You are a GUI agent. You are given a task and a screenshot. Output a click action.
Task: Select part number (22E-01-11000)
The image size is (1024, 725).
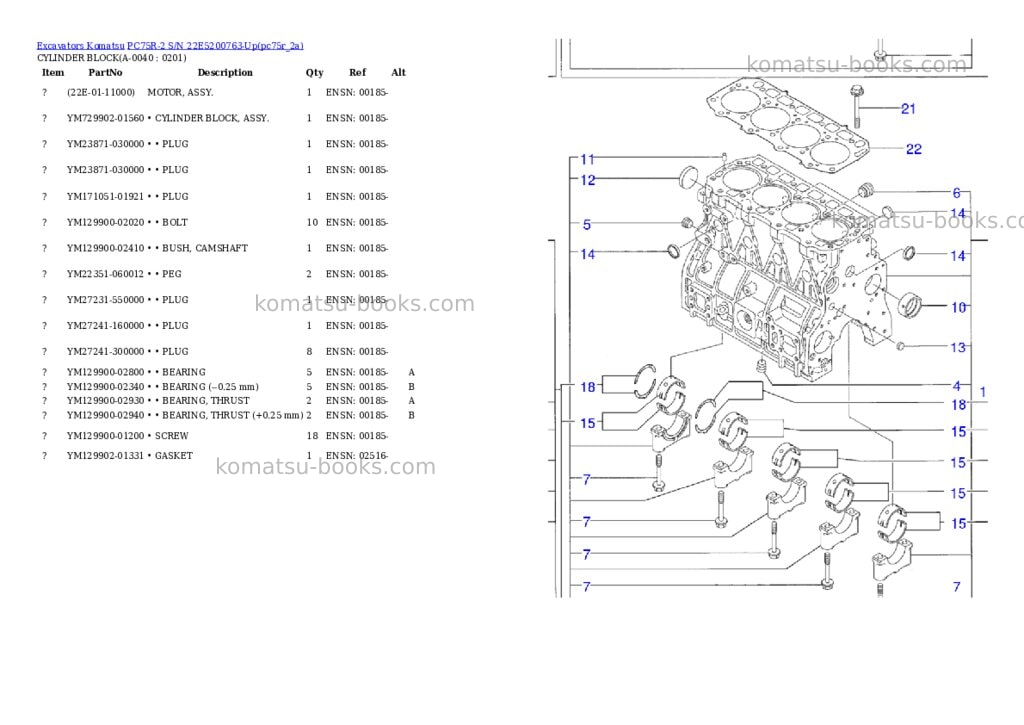coord(101,93)
